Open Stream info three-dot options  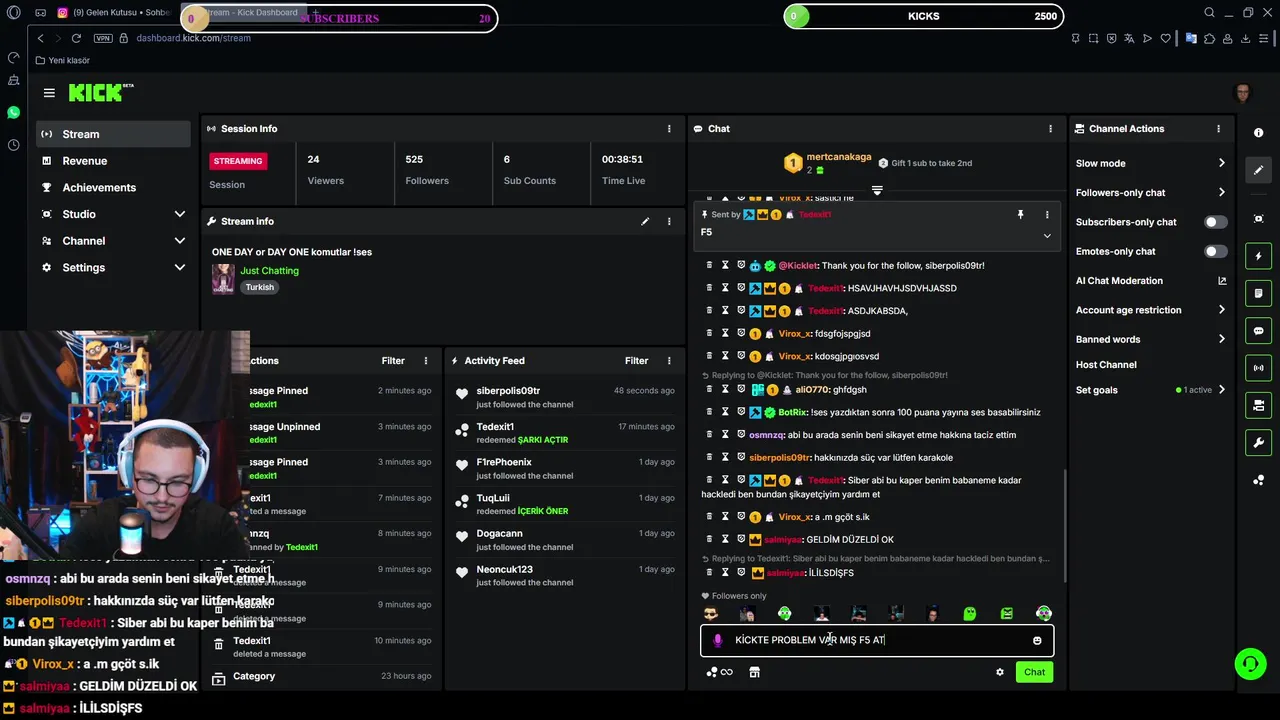(x=669, y=221)
